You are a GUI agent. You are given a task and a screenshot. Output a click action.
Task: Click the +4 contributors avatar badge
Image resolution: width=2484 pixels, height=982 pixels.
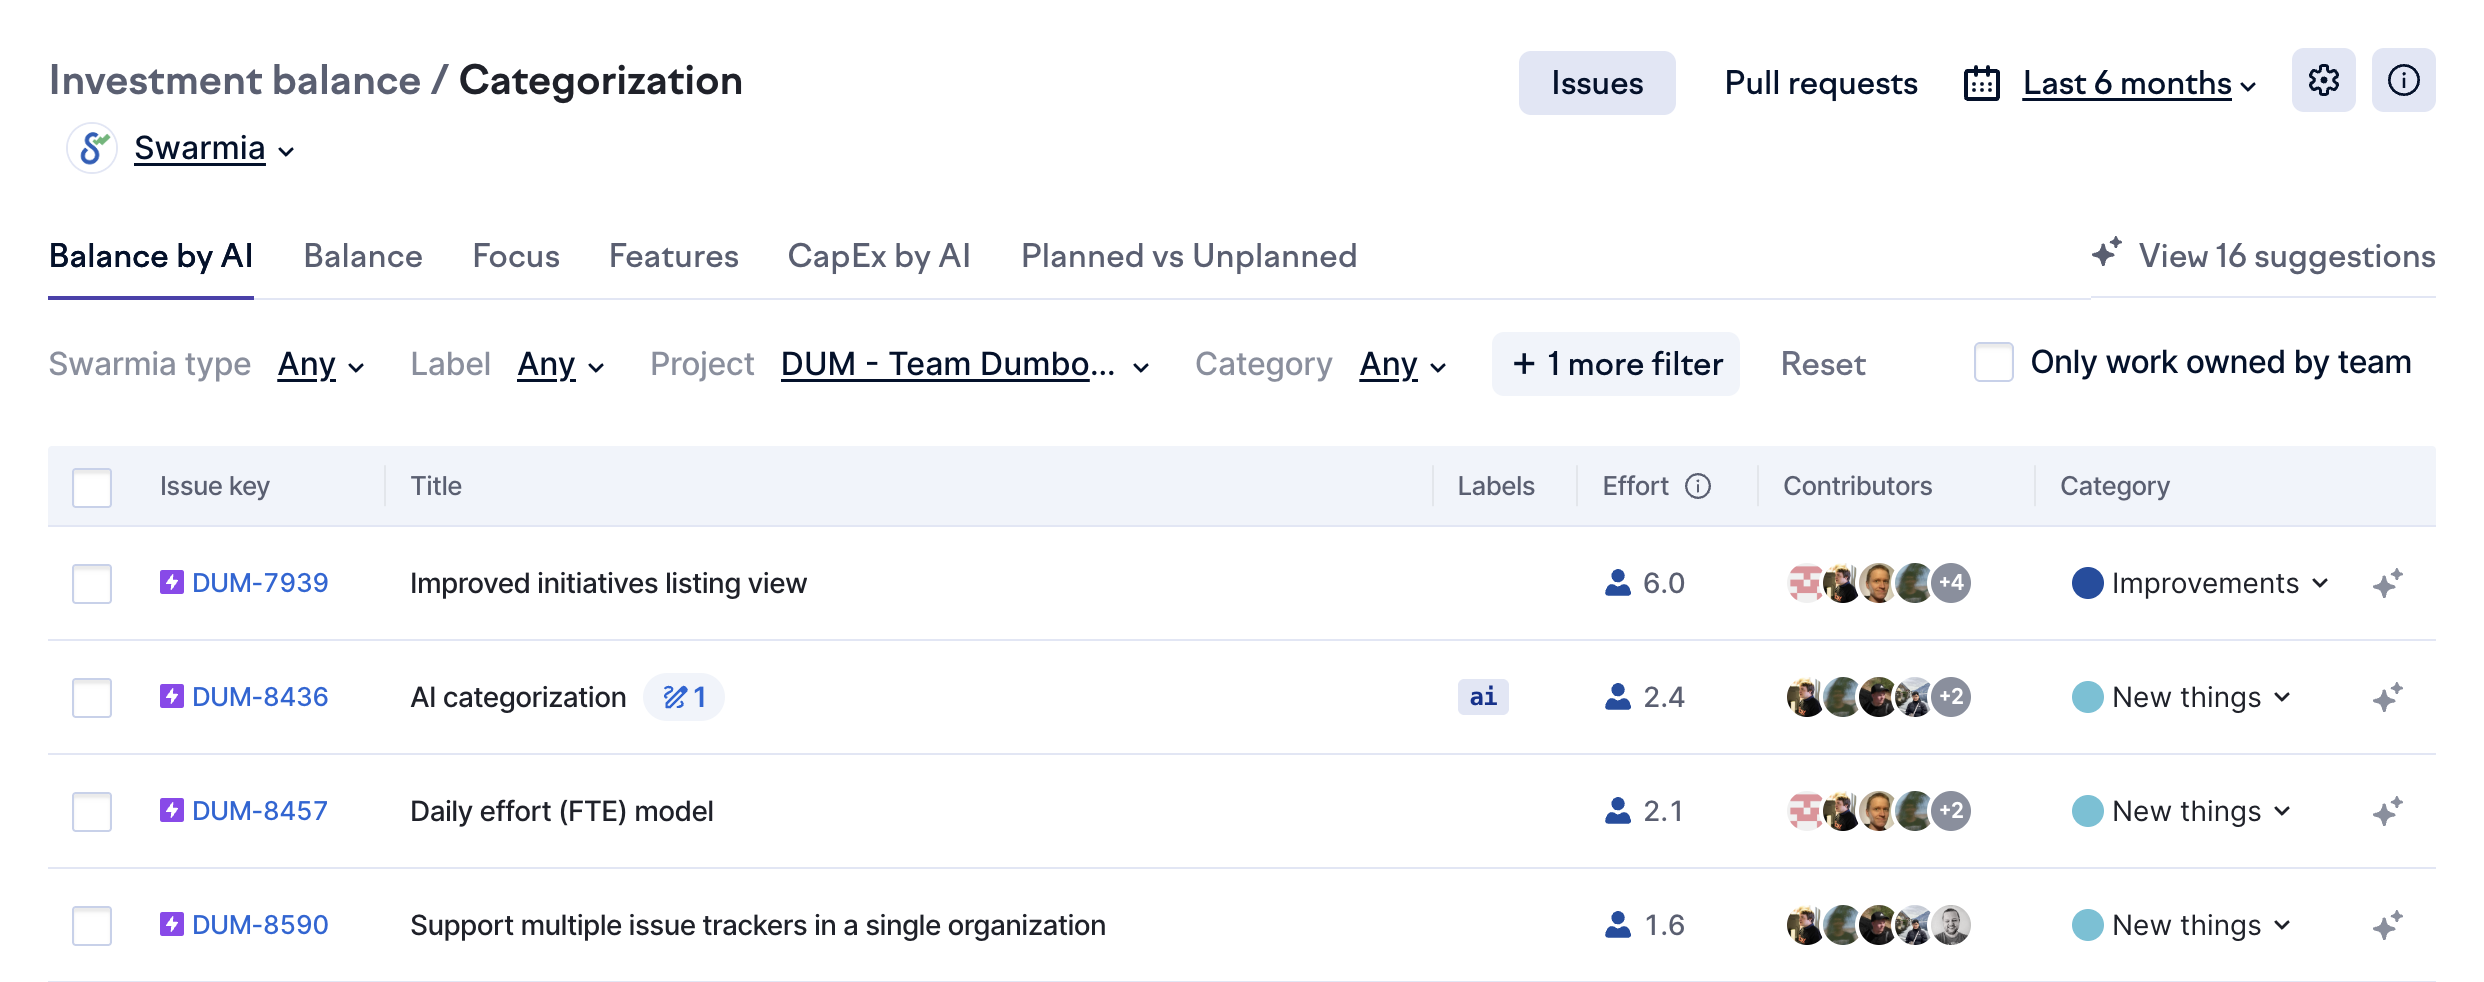[x=1951, y=583]
